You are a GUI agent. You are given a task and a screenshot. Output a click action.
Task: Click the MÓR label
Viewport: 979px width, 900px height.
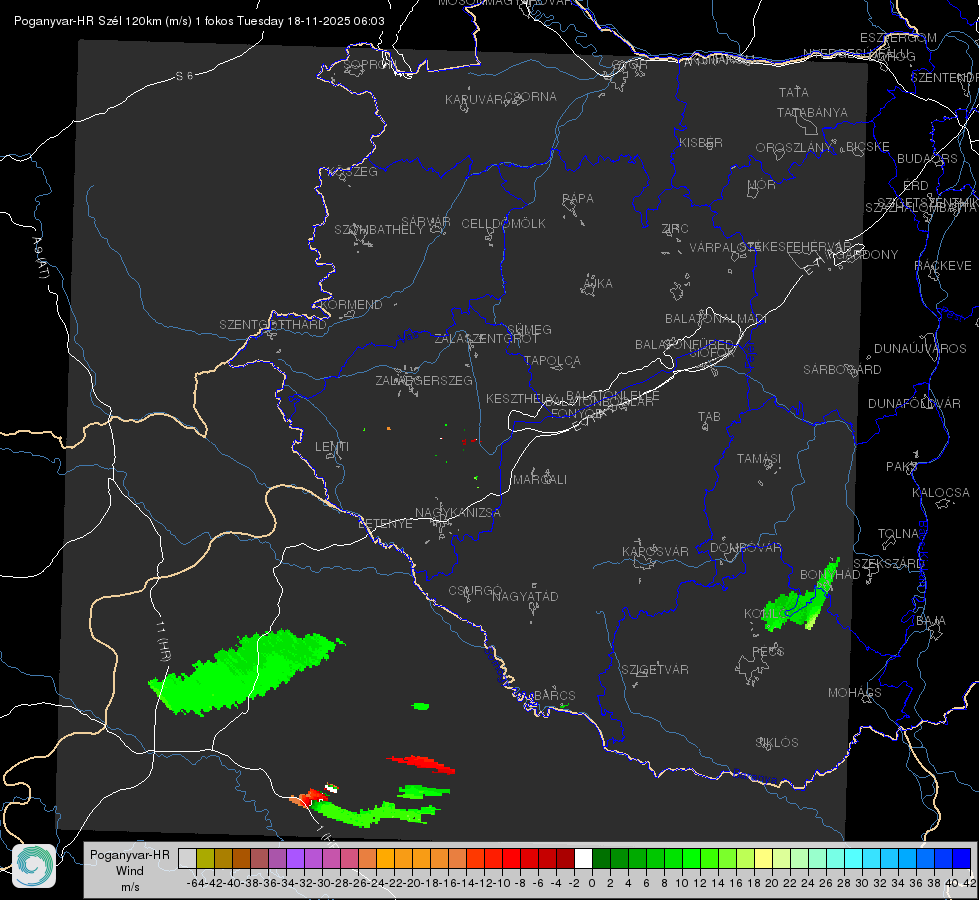tap(762, 184)
